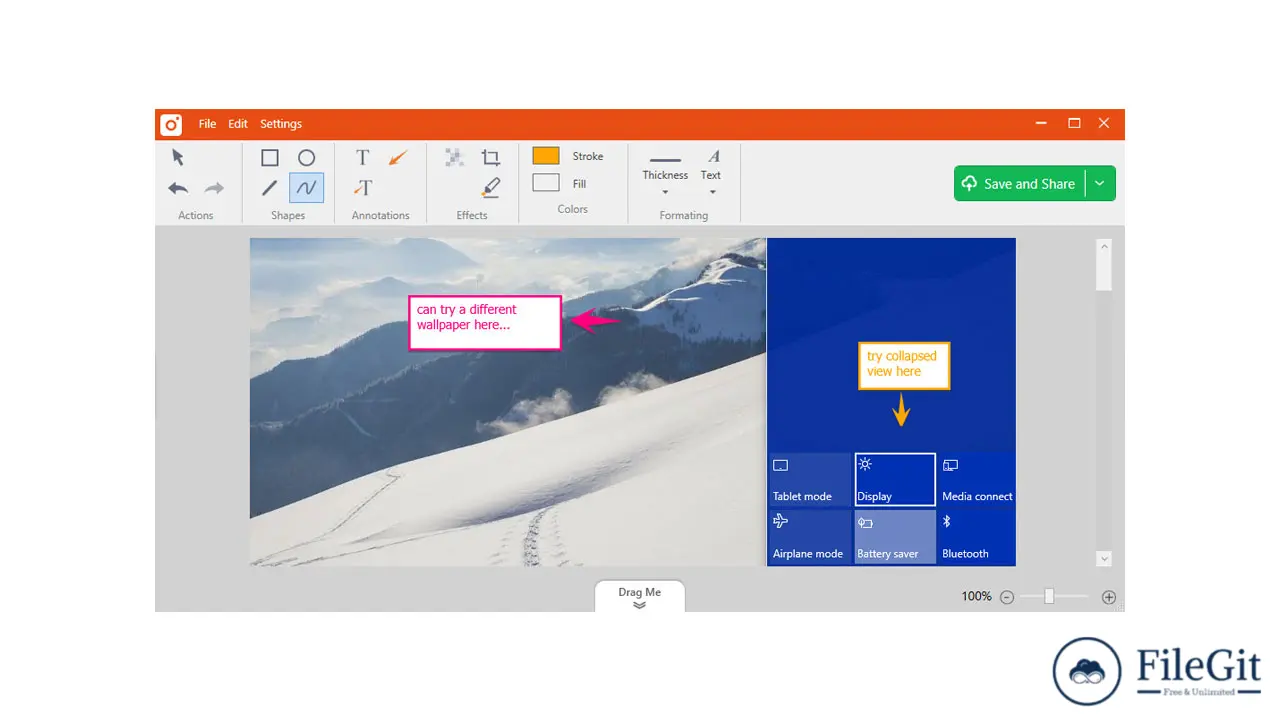
Task: Open the Edit menu
Action: [x=238, y=124]
